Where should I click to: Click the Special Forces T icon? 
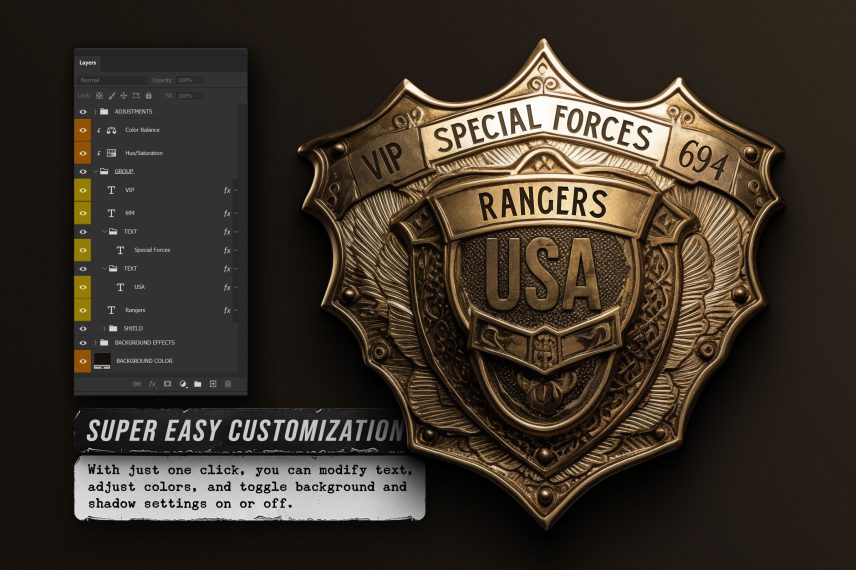pyautogui.click(x=121, y=250)
